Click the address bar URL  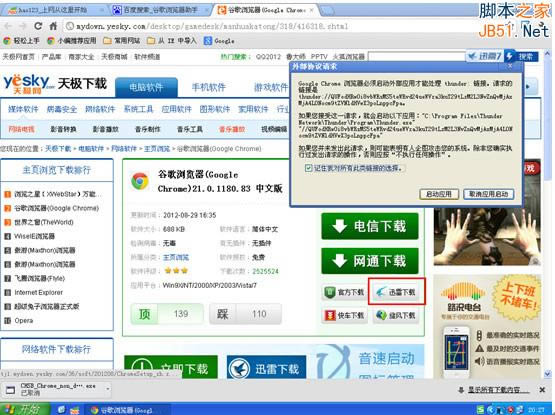click(x=212, y=26)
